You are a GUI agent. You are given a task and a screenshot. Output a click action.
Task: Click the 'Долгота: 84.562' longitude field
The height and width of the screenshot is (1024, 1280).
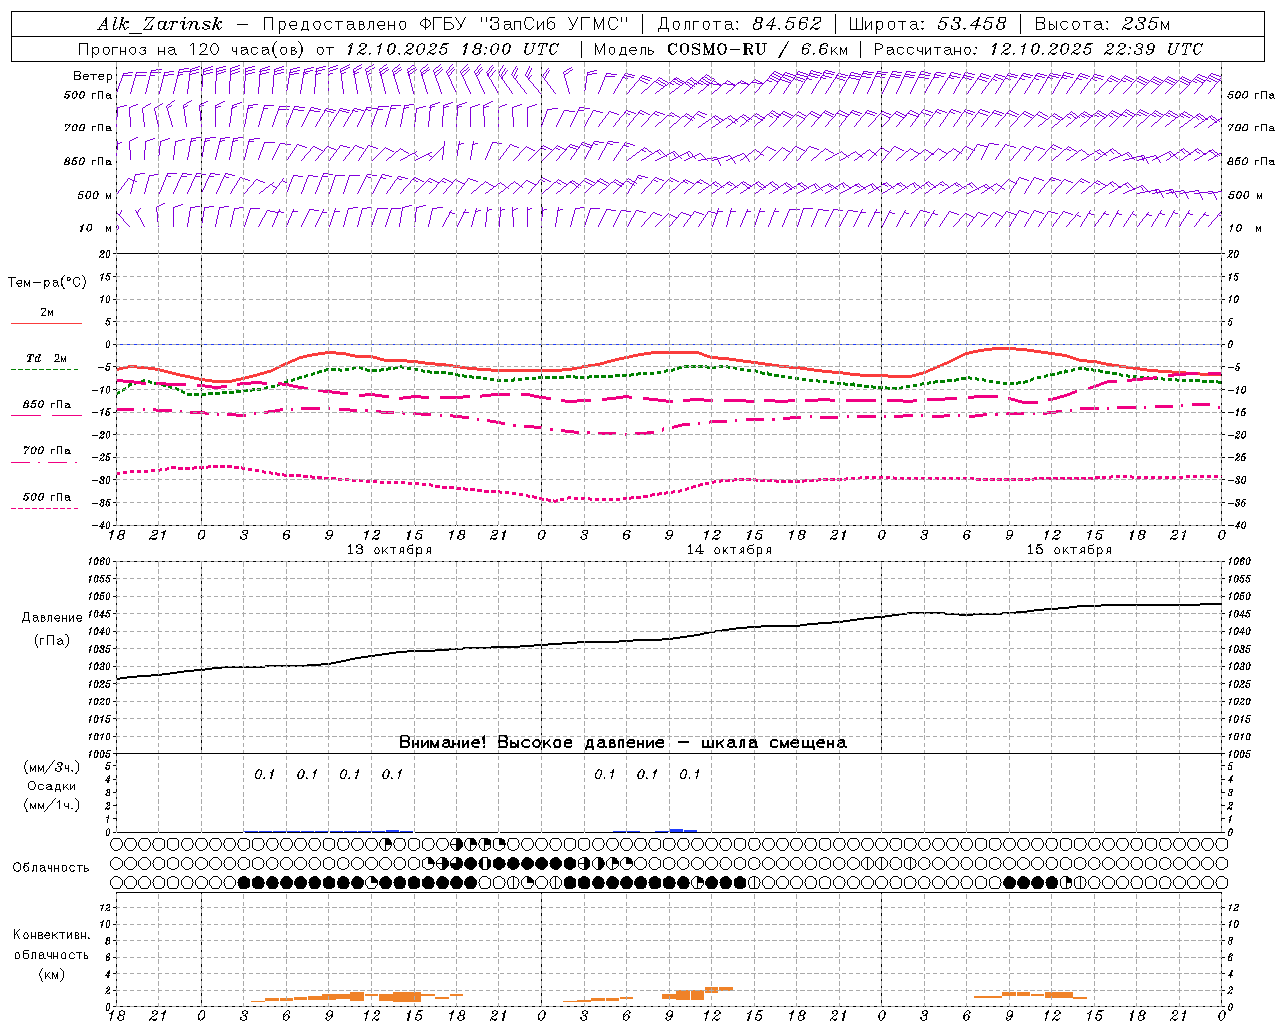tap(739, 24)
